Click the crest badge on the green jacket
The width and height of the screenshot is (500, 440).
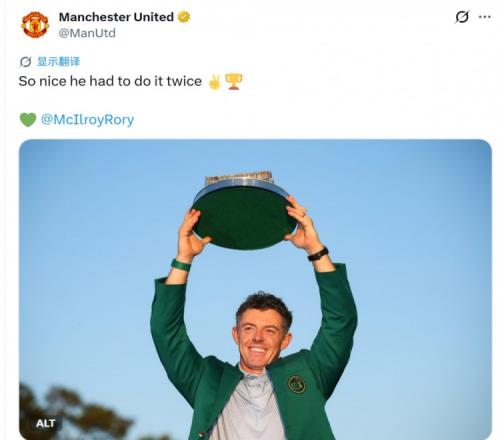point(296,384)
